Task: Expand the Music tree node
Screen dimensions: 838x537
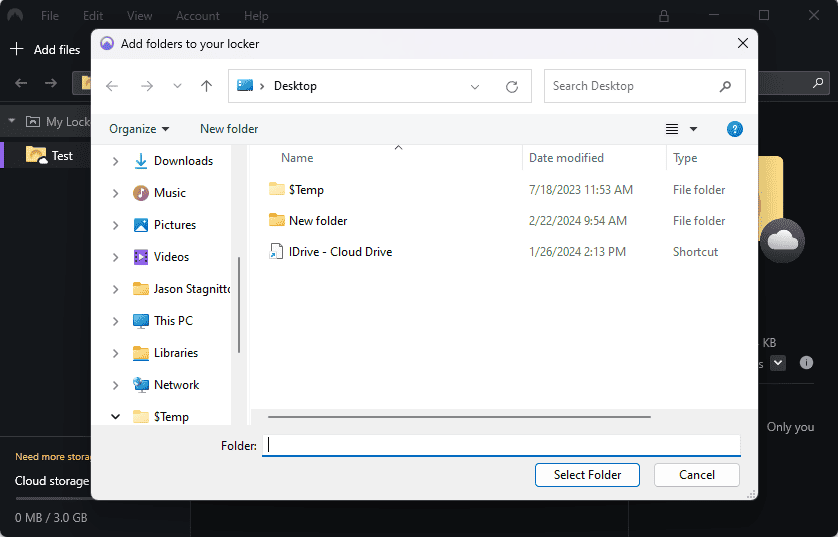Action: tap(115, 193)
